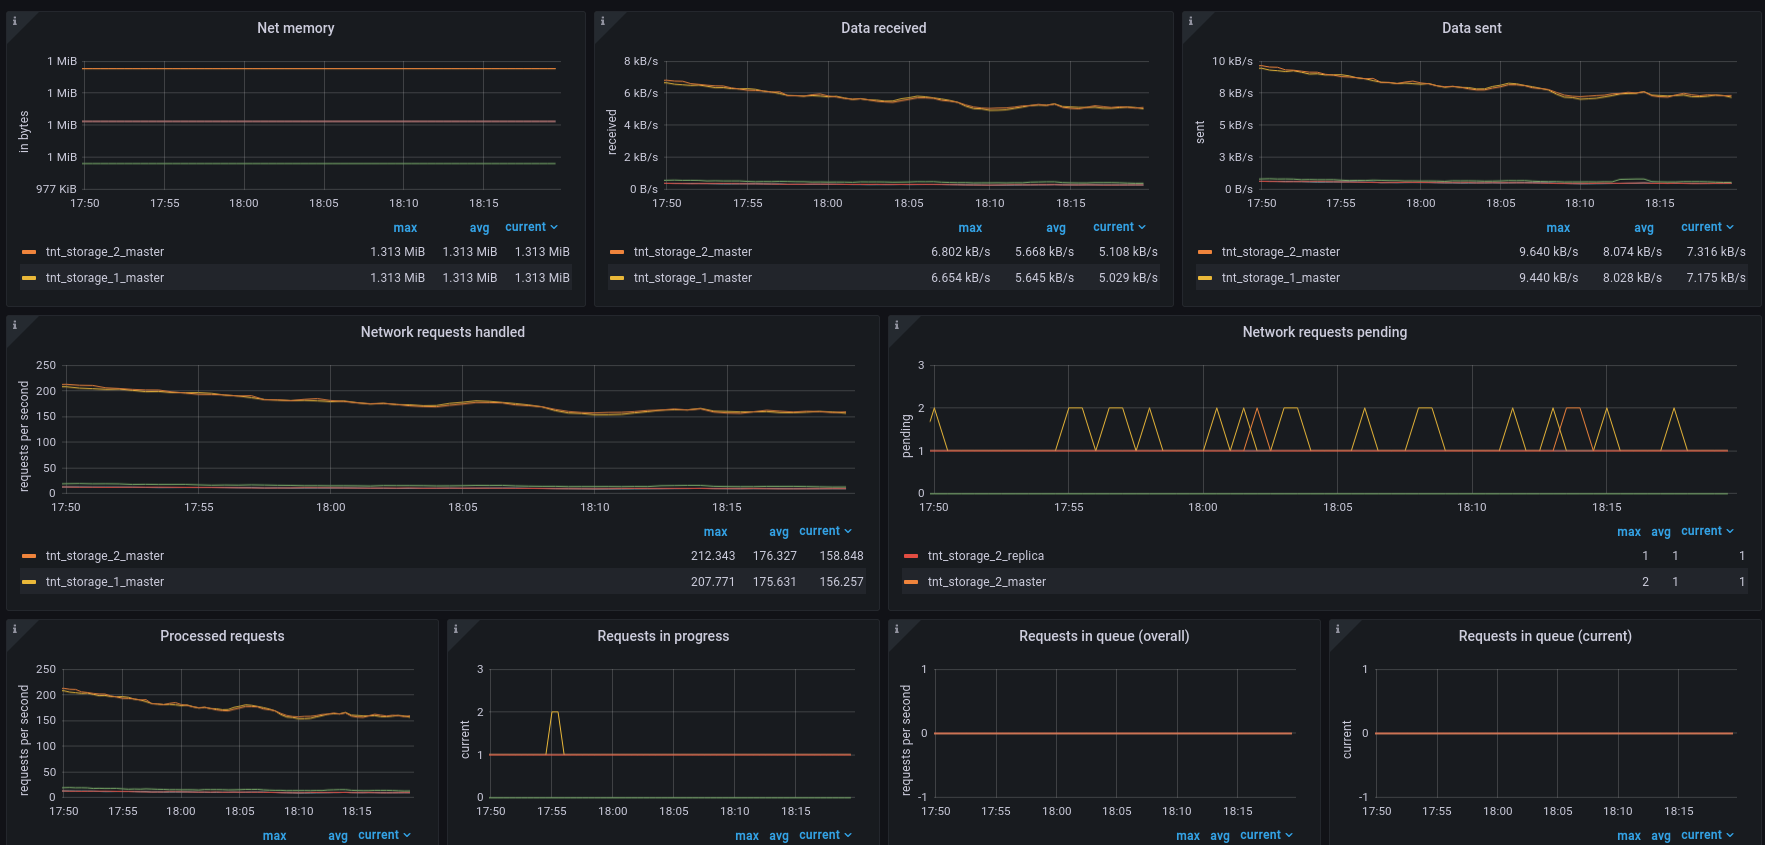Screen dimensions: 1765x845
Task: Sort Data sent legend by avg column
Action: point(1644,228)
